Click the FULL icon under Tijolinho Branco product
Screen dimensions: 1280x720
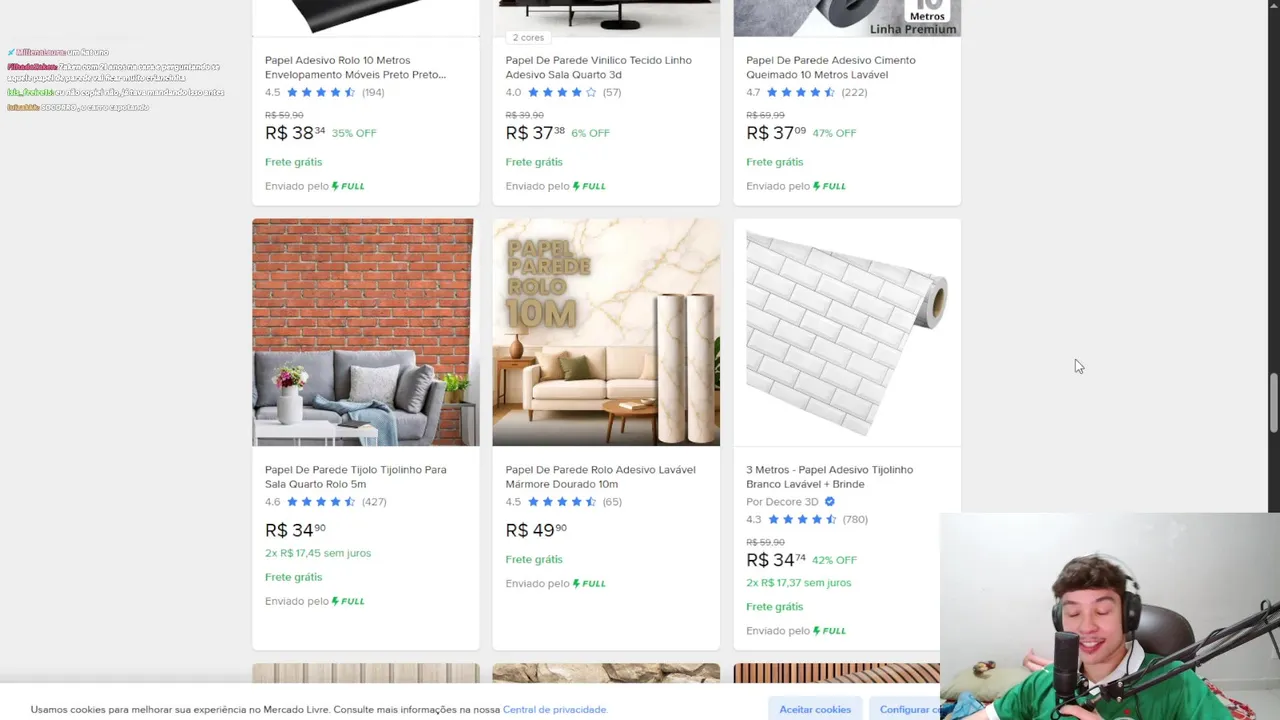[x=829, y=631]
